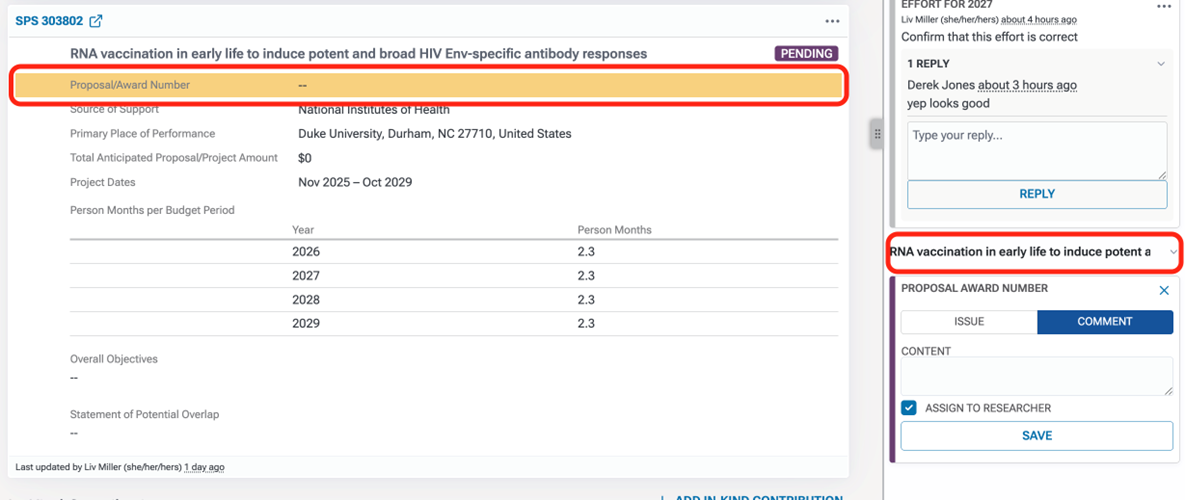This screenshot has width=1185, height=500.
Task: Grab the panel divider drag handle
Action: (877, 134)
